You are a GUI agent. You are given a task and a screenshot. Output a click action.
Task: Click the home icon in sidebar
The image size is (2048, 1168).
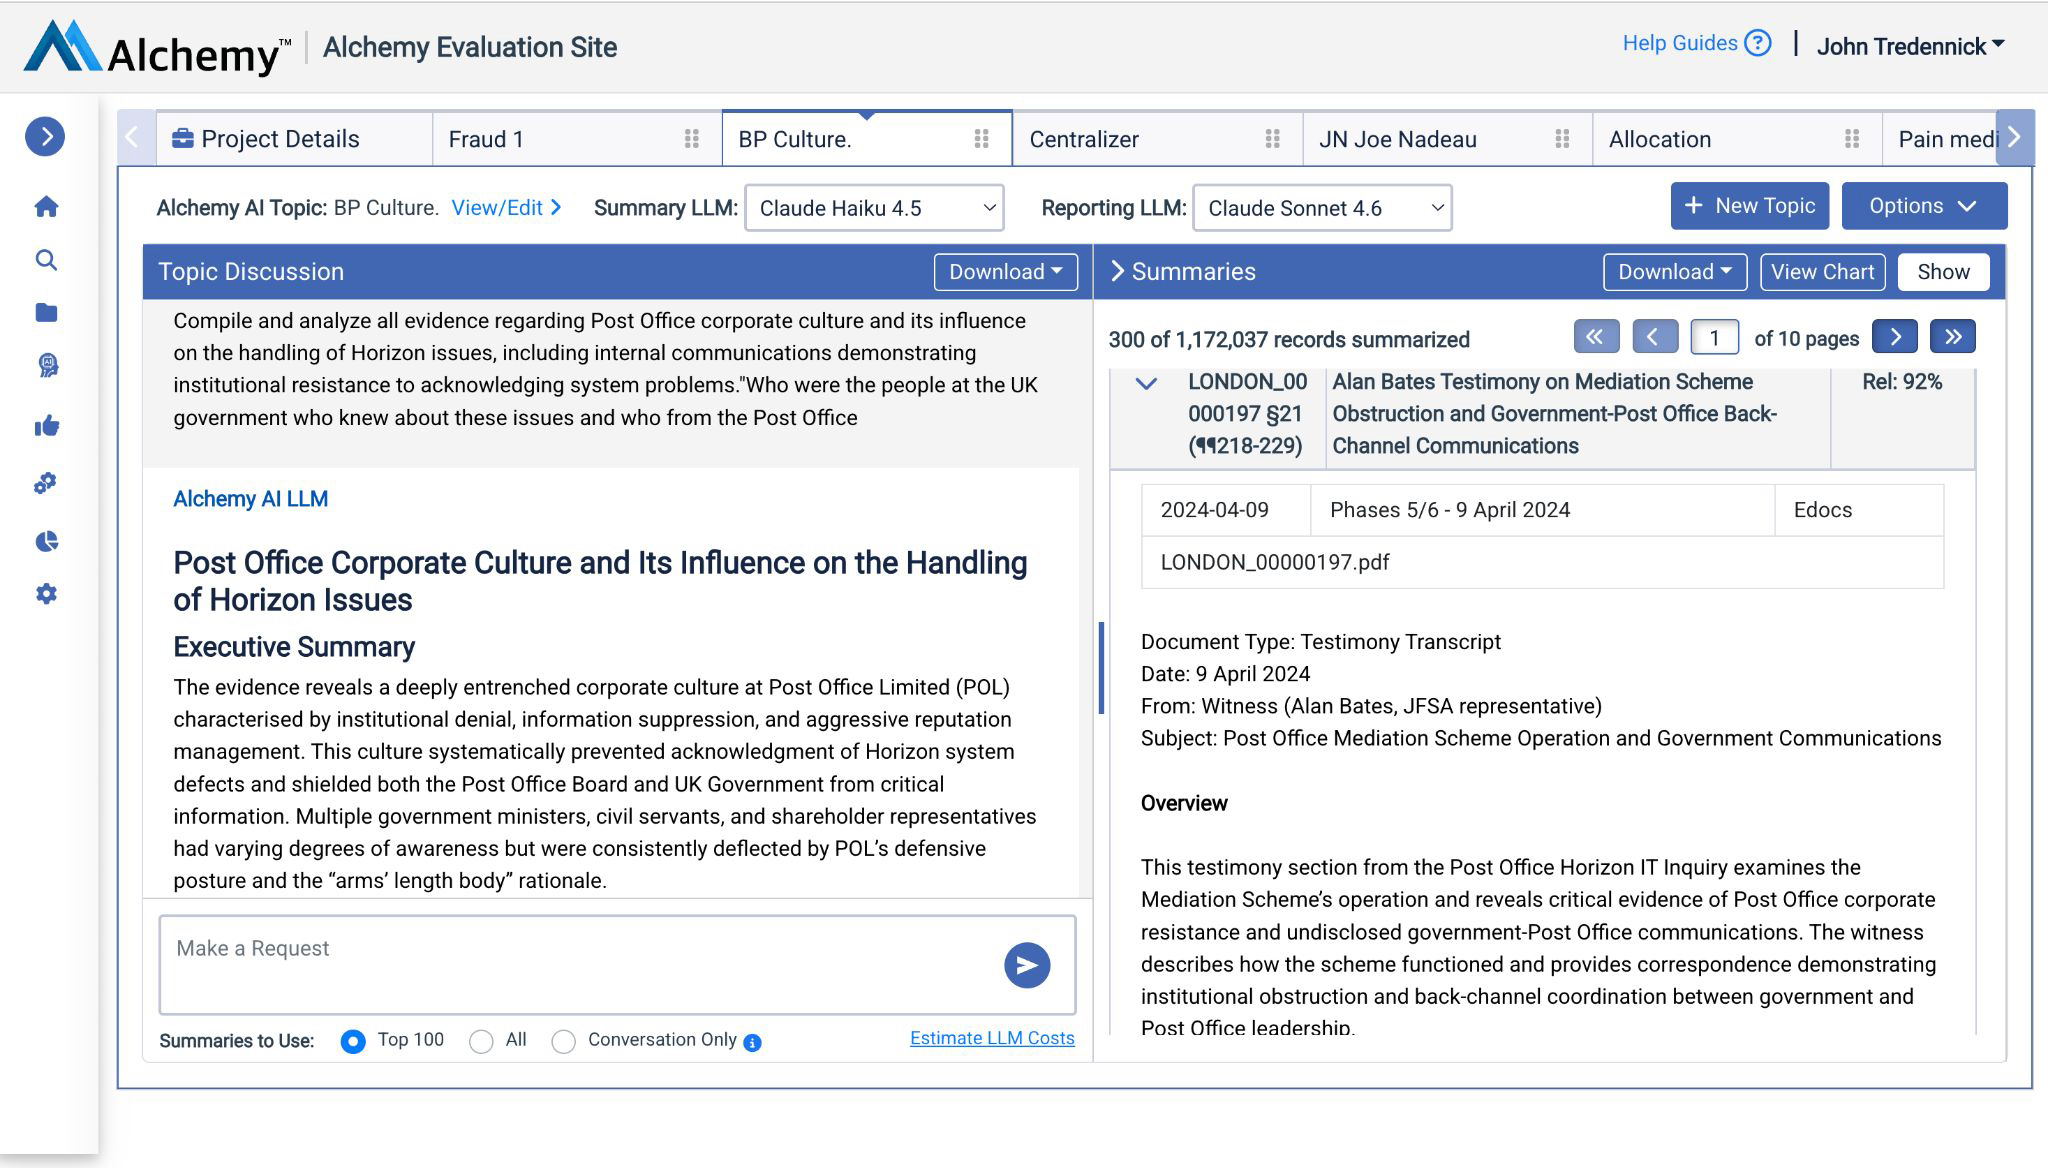coord(46,207)
